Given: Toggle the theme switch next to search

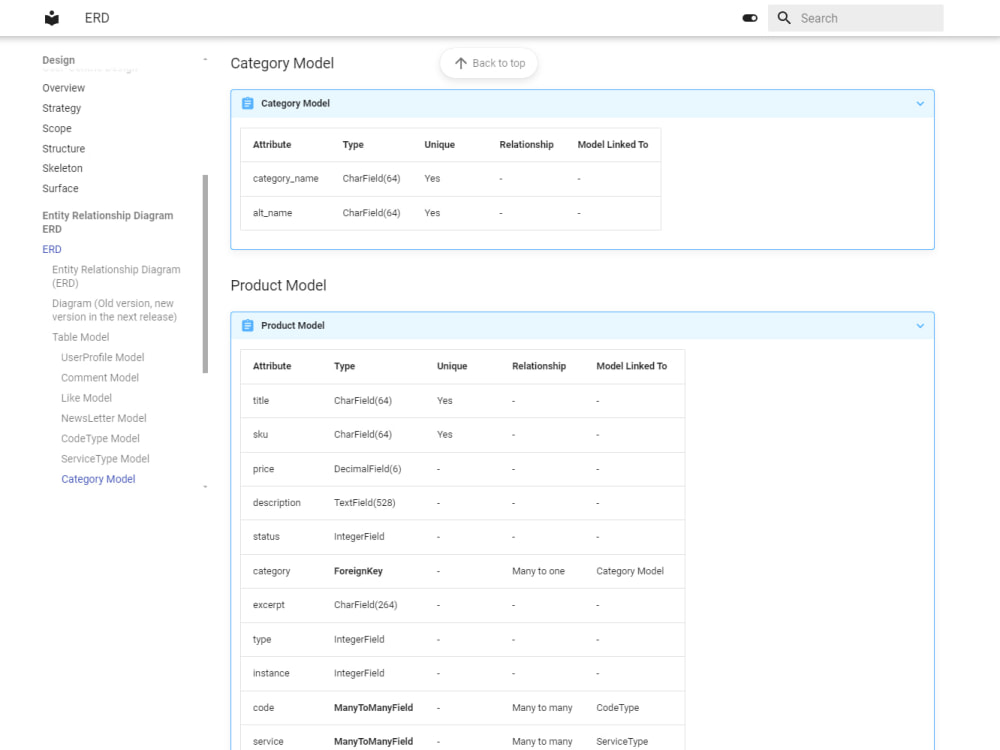Looking at the screenshot, I should click(x=749, y=17).
